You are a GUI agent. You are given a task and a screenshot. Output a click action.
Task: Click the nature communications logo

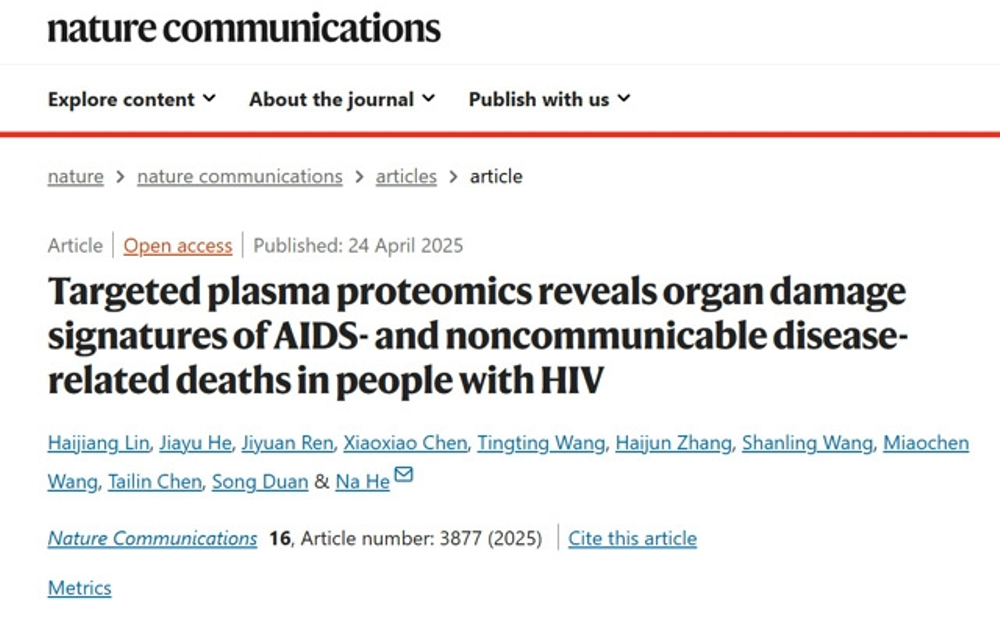pos(244,29)
